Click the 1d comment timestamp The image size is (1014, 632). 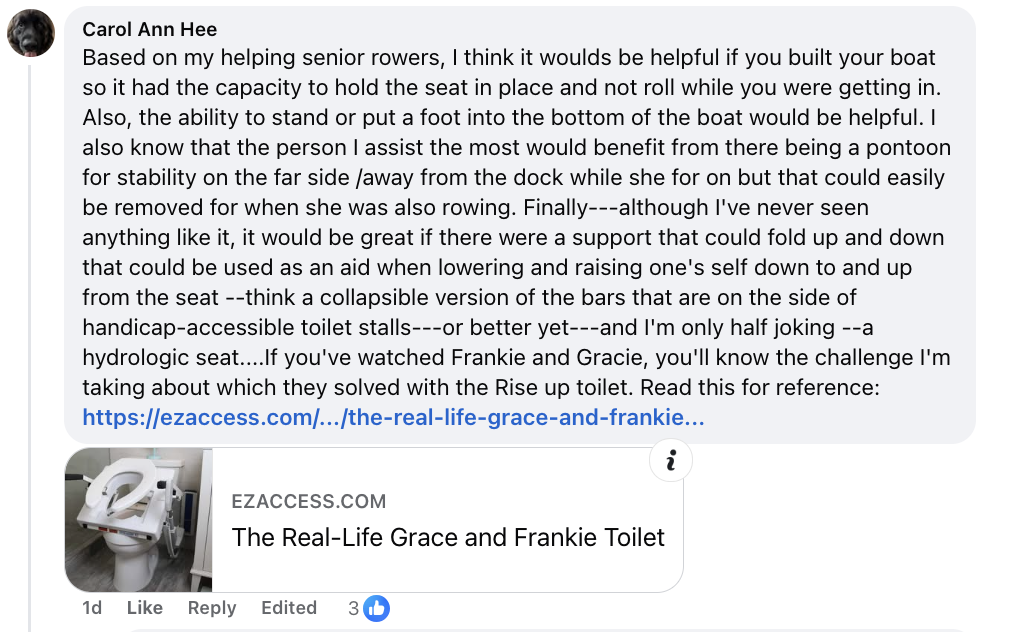92,607
